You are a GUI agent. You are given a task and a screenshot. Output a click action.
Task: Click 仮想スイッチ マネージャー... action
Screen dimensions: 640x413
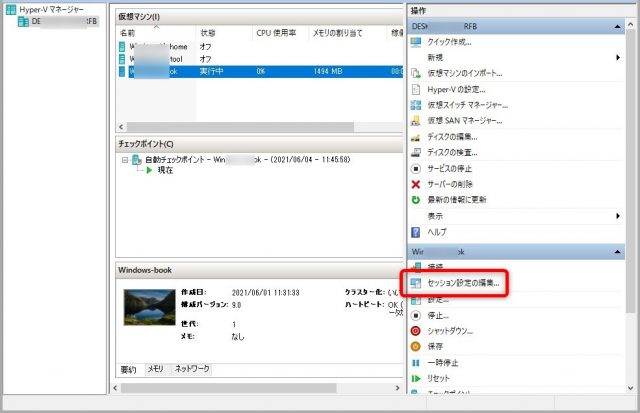[x=468, y=105]
